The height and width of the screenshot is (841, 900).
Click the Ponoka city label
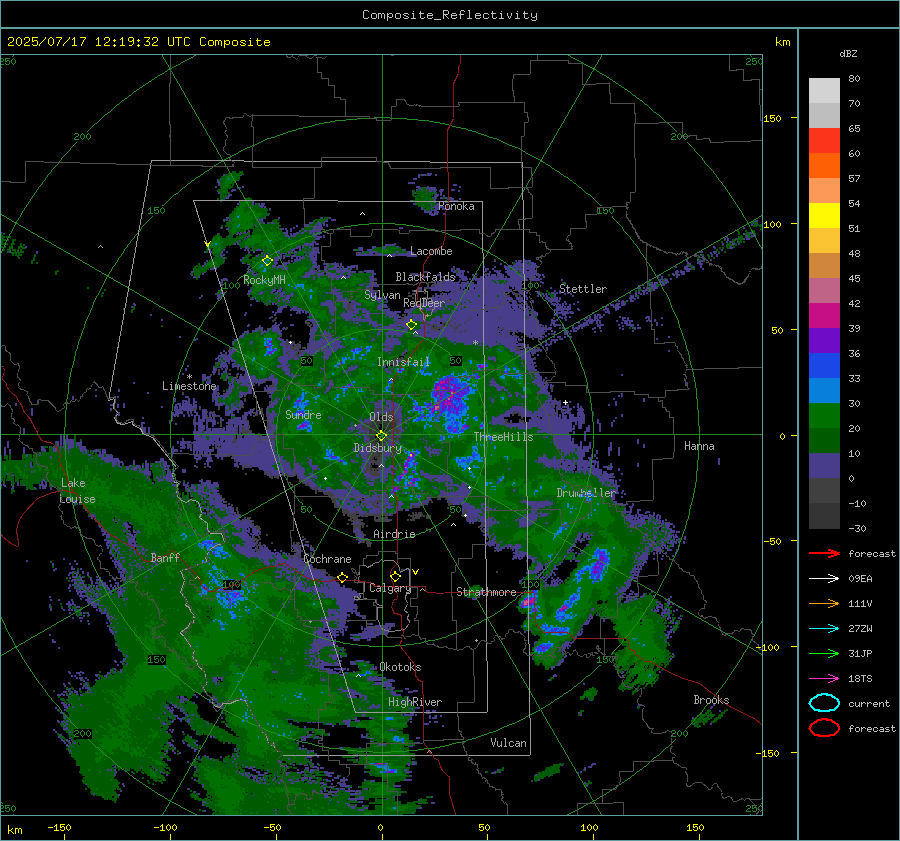click(x=456, y=206)
